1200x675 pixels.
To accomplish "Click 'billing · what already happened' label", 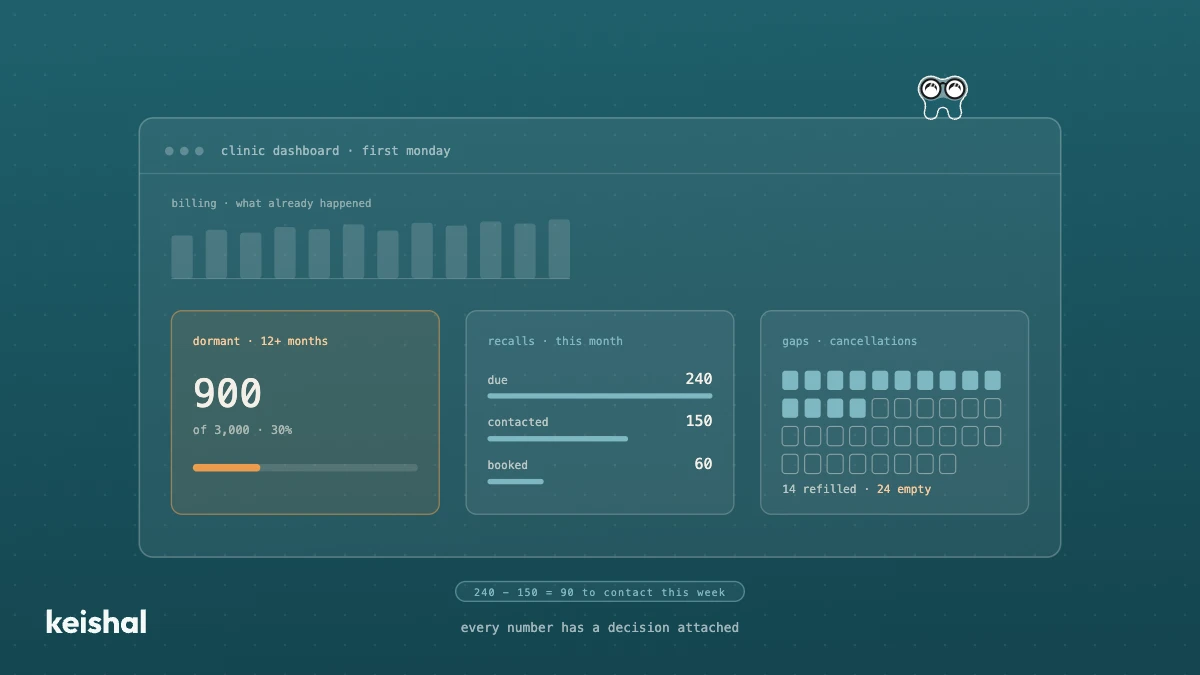I will [271, 203].
